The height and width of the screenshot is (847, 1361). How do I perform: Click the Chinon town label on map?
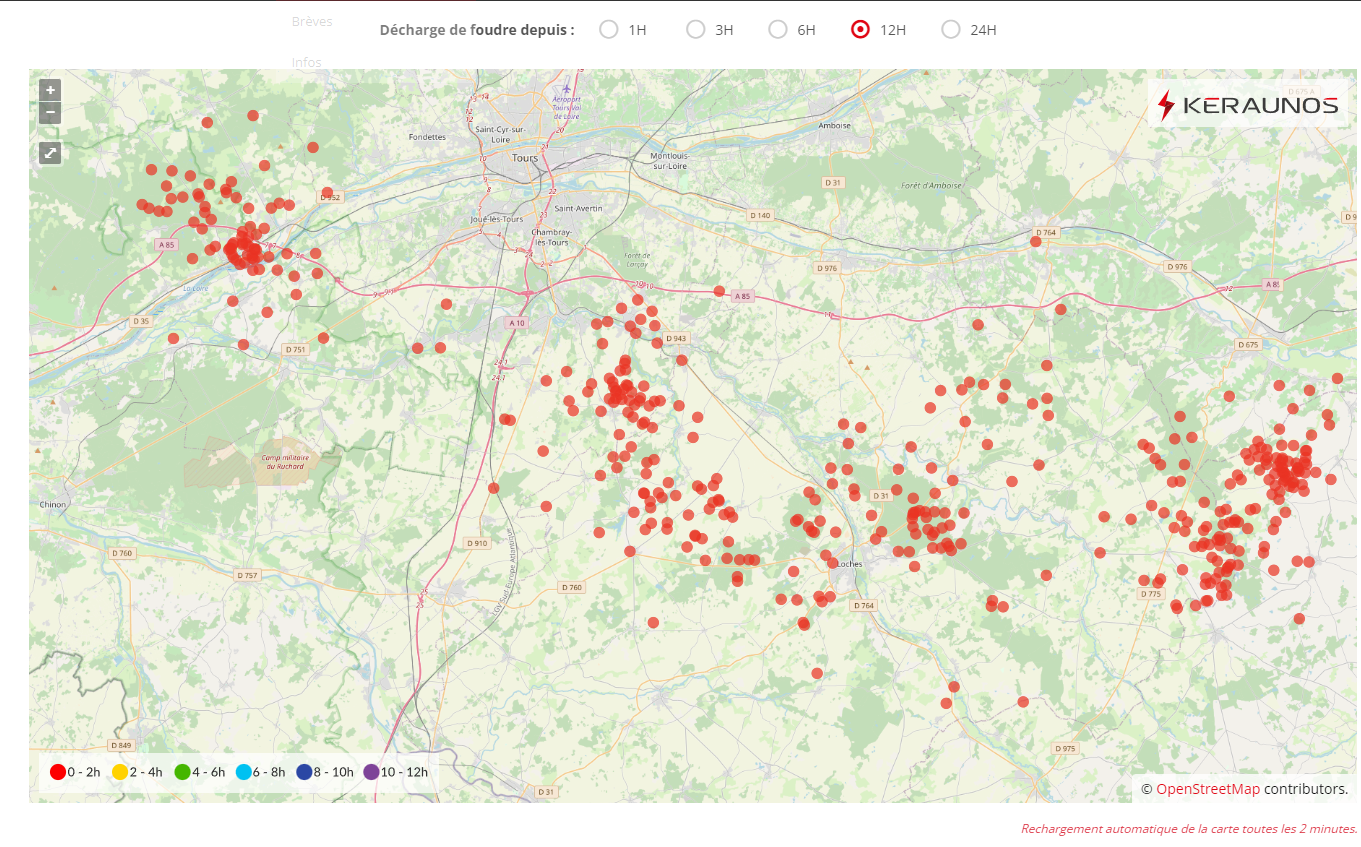(52, 505)
